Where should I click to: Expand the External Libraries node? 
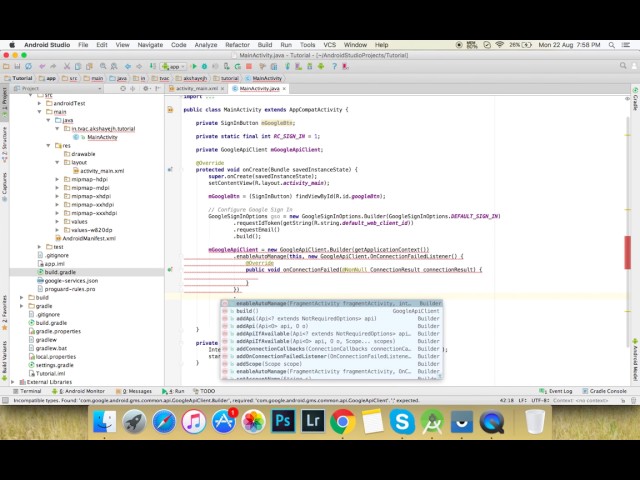coord(13,382)
